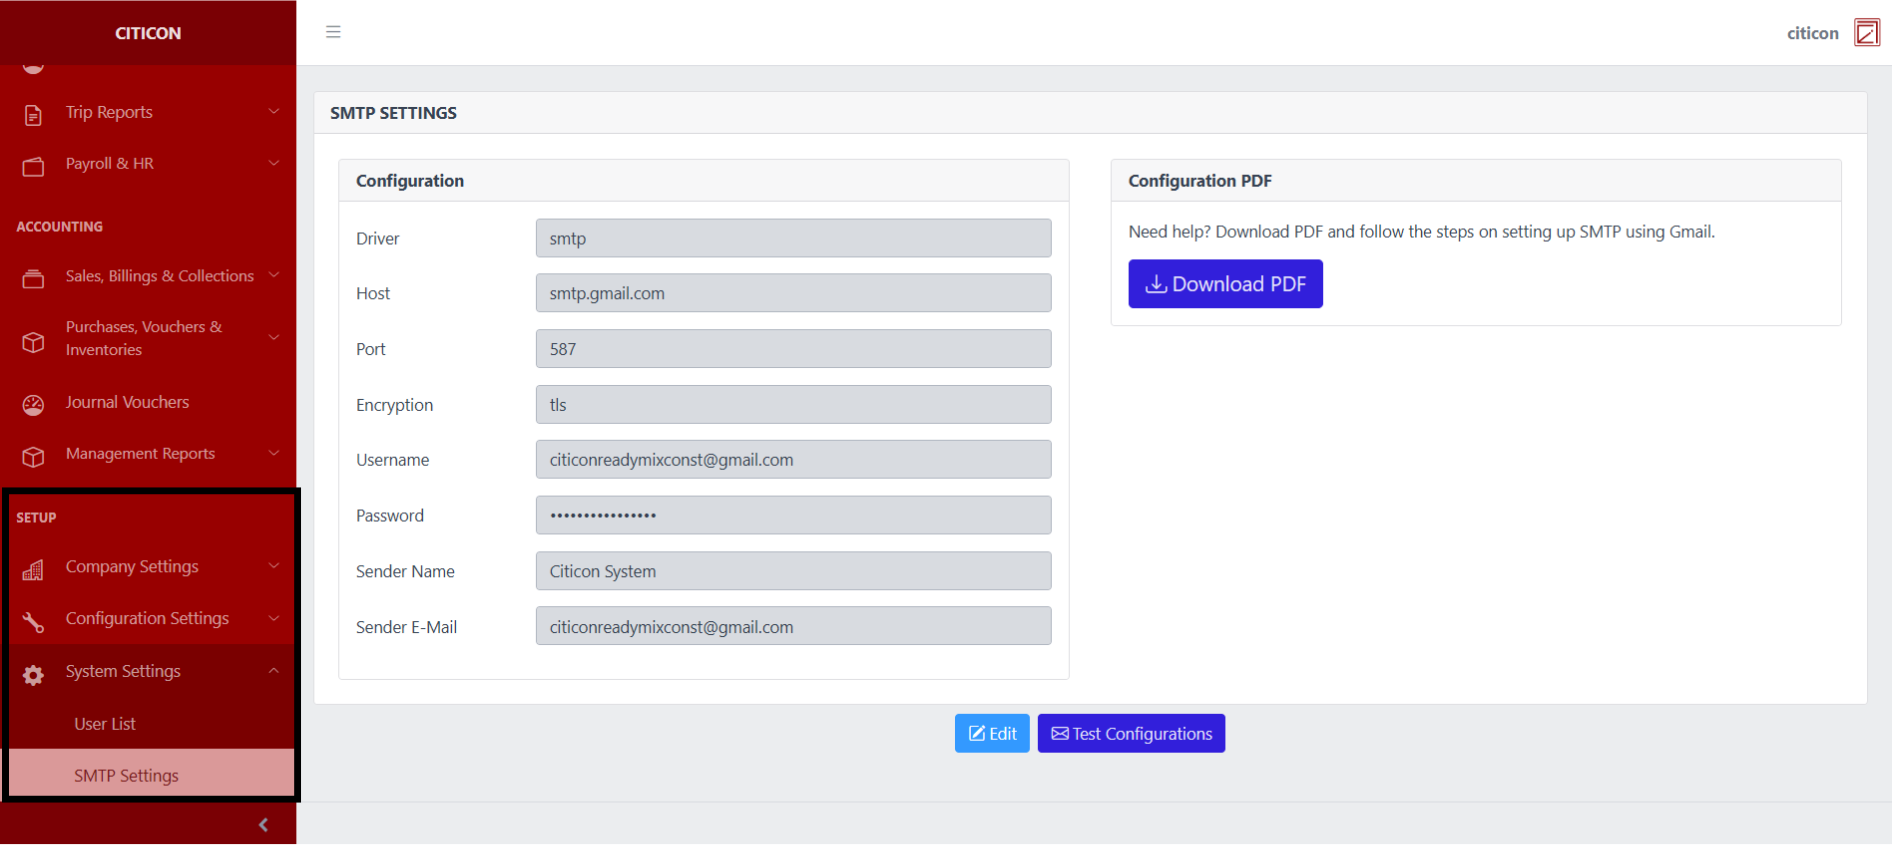Image resolution: width=1892 pixels, height=845 pixels.
Task: Click the SETUP section label
Action: coord(36,518)
